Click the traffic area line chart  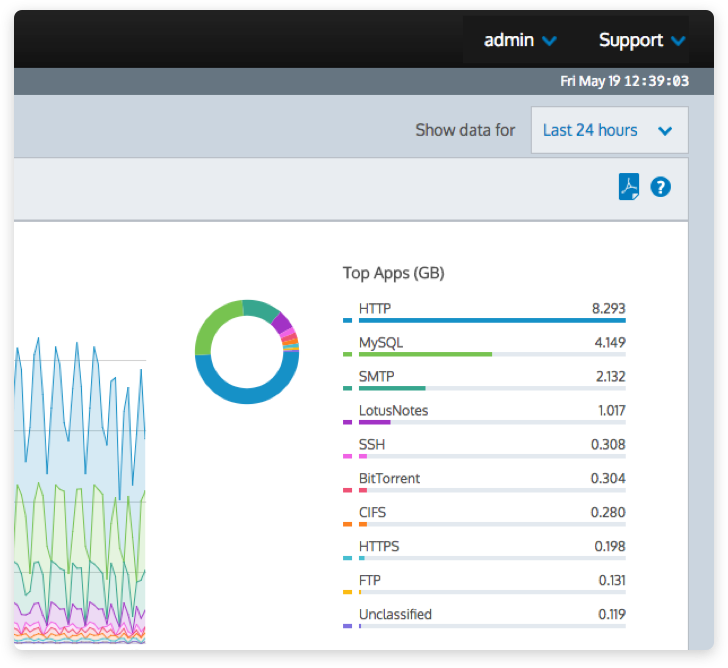pos(80,500)
